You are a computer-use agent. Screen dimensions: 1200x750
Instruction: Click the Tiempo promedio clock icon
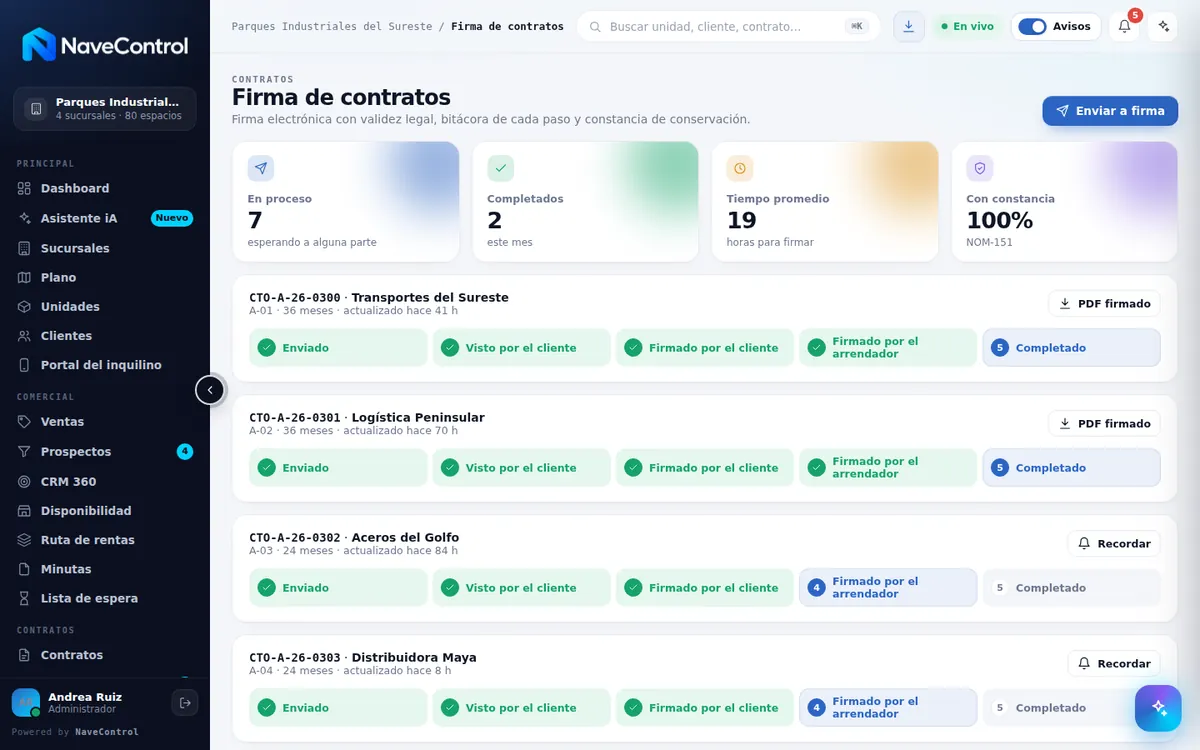click(x=740, y=168)
